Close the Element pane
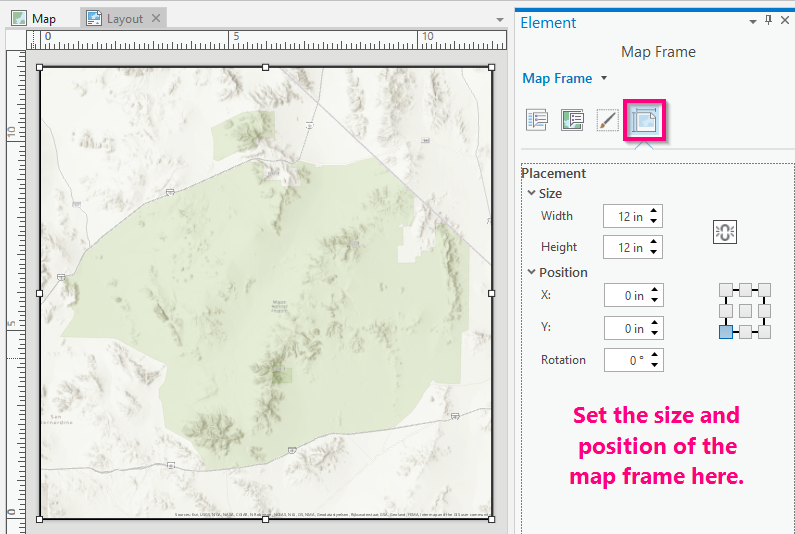795x534 pixels. (x=785, y=20)
